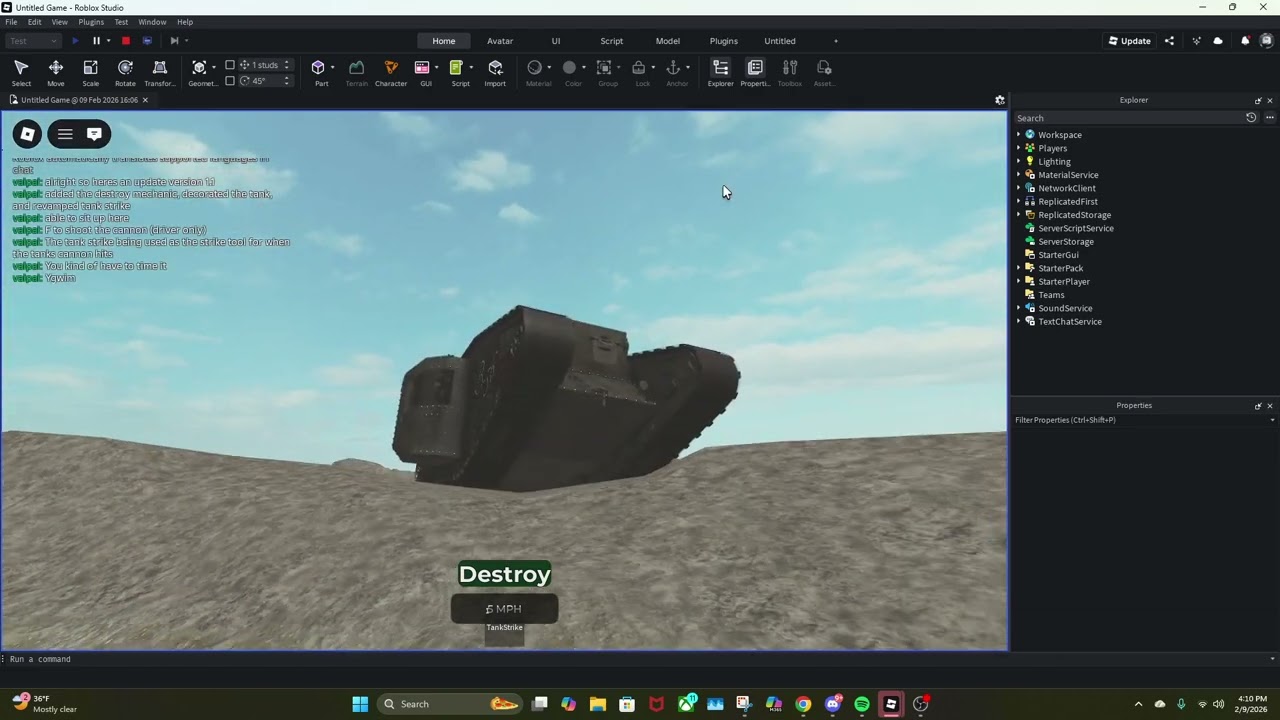
Task: Open Spotify from the taskbar
Action: coord(862,704)
